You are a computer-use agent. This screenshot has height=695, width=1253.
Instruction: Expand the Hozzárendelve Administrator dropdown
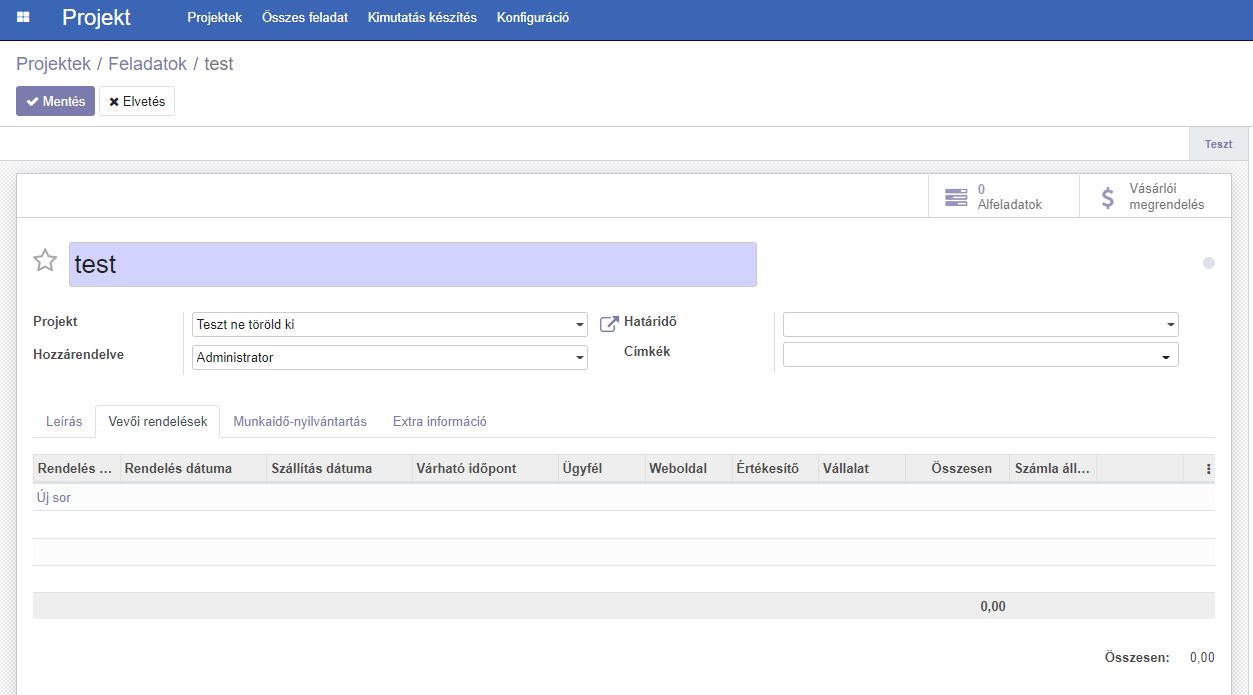point(390,357)
